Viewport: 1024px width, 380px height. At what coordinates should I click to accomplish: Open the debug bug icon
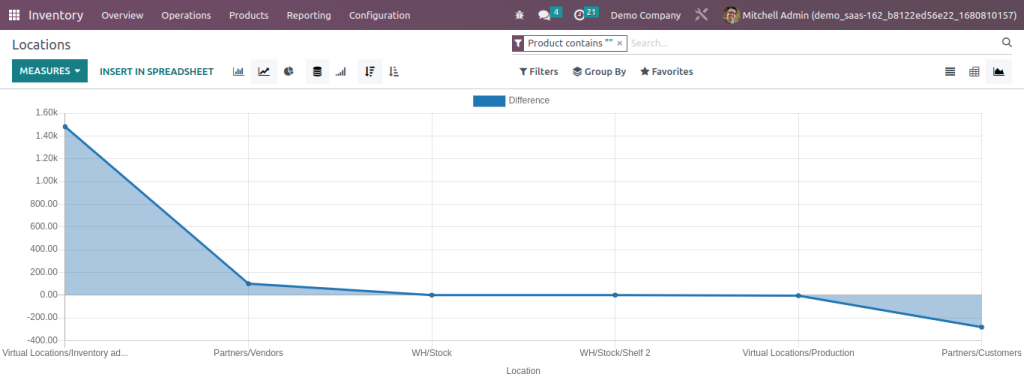tap(519, 15)
